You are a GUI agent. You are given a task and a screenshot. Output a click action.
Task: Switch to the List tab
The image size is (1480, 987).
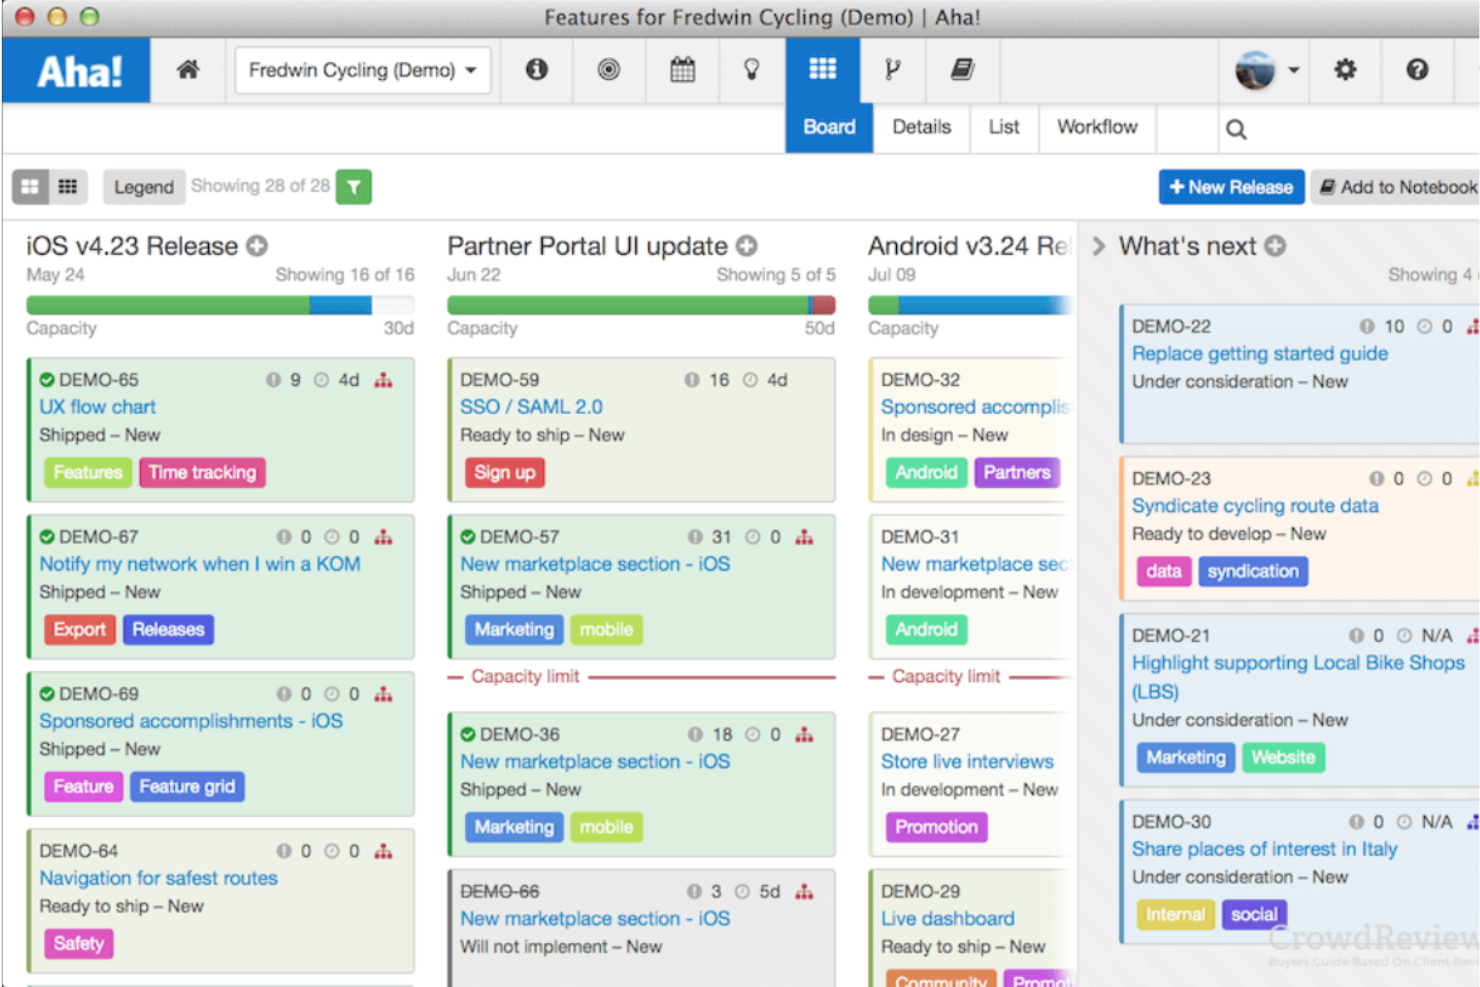(1004, 127)
